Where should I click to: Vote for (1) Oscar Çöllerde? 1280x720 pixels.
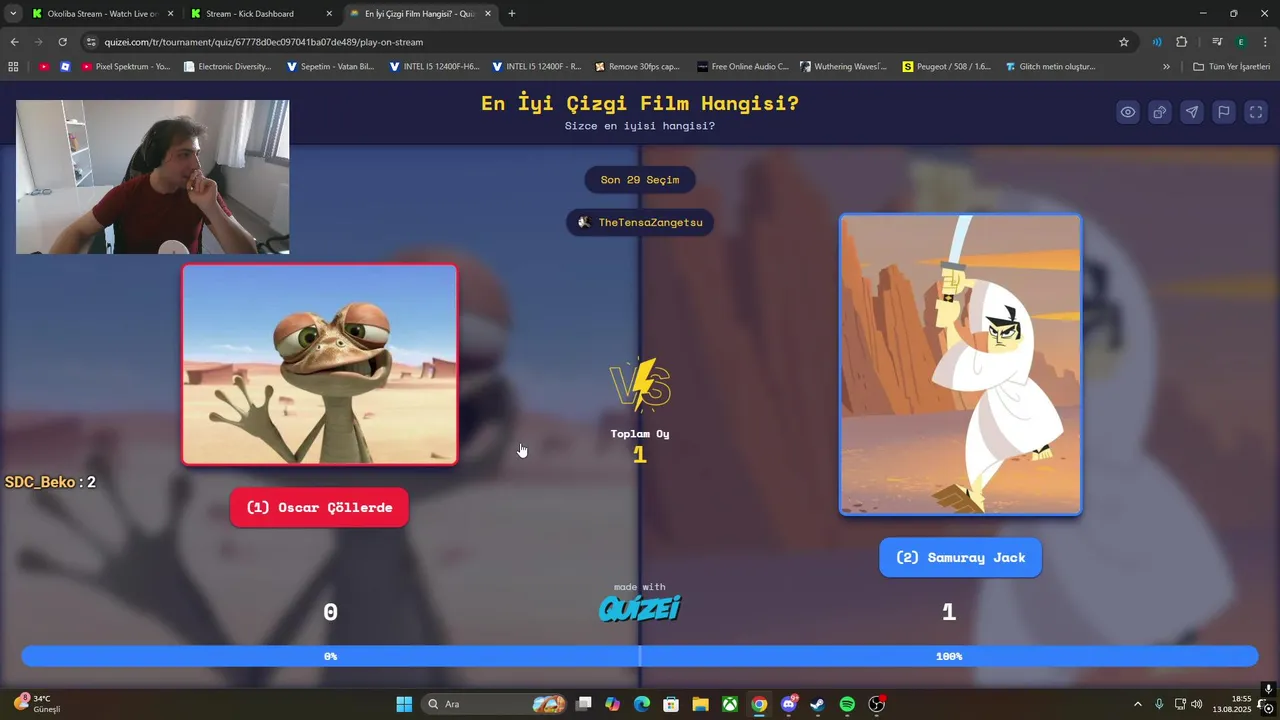tap(319, 507)
